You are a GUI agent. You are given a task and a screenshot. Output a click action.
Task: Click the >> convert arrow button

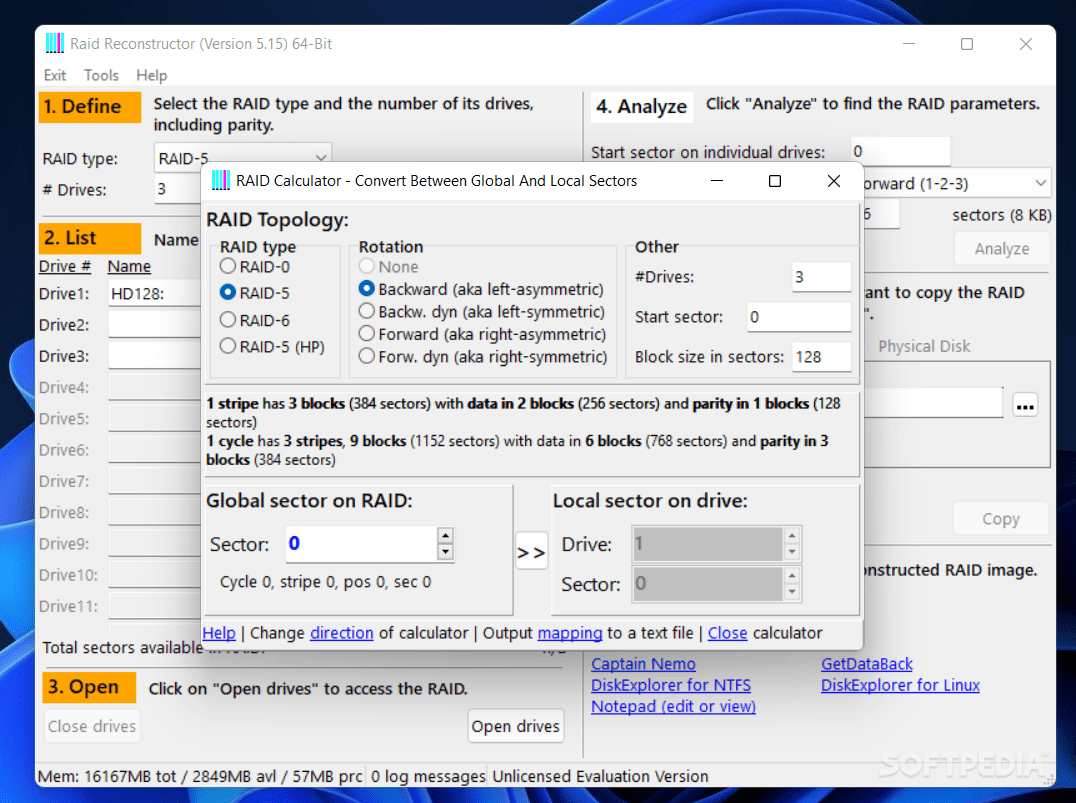click(x=531, y=551)
